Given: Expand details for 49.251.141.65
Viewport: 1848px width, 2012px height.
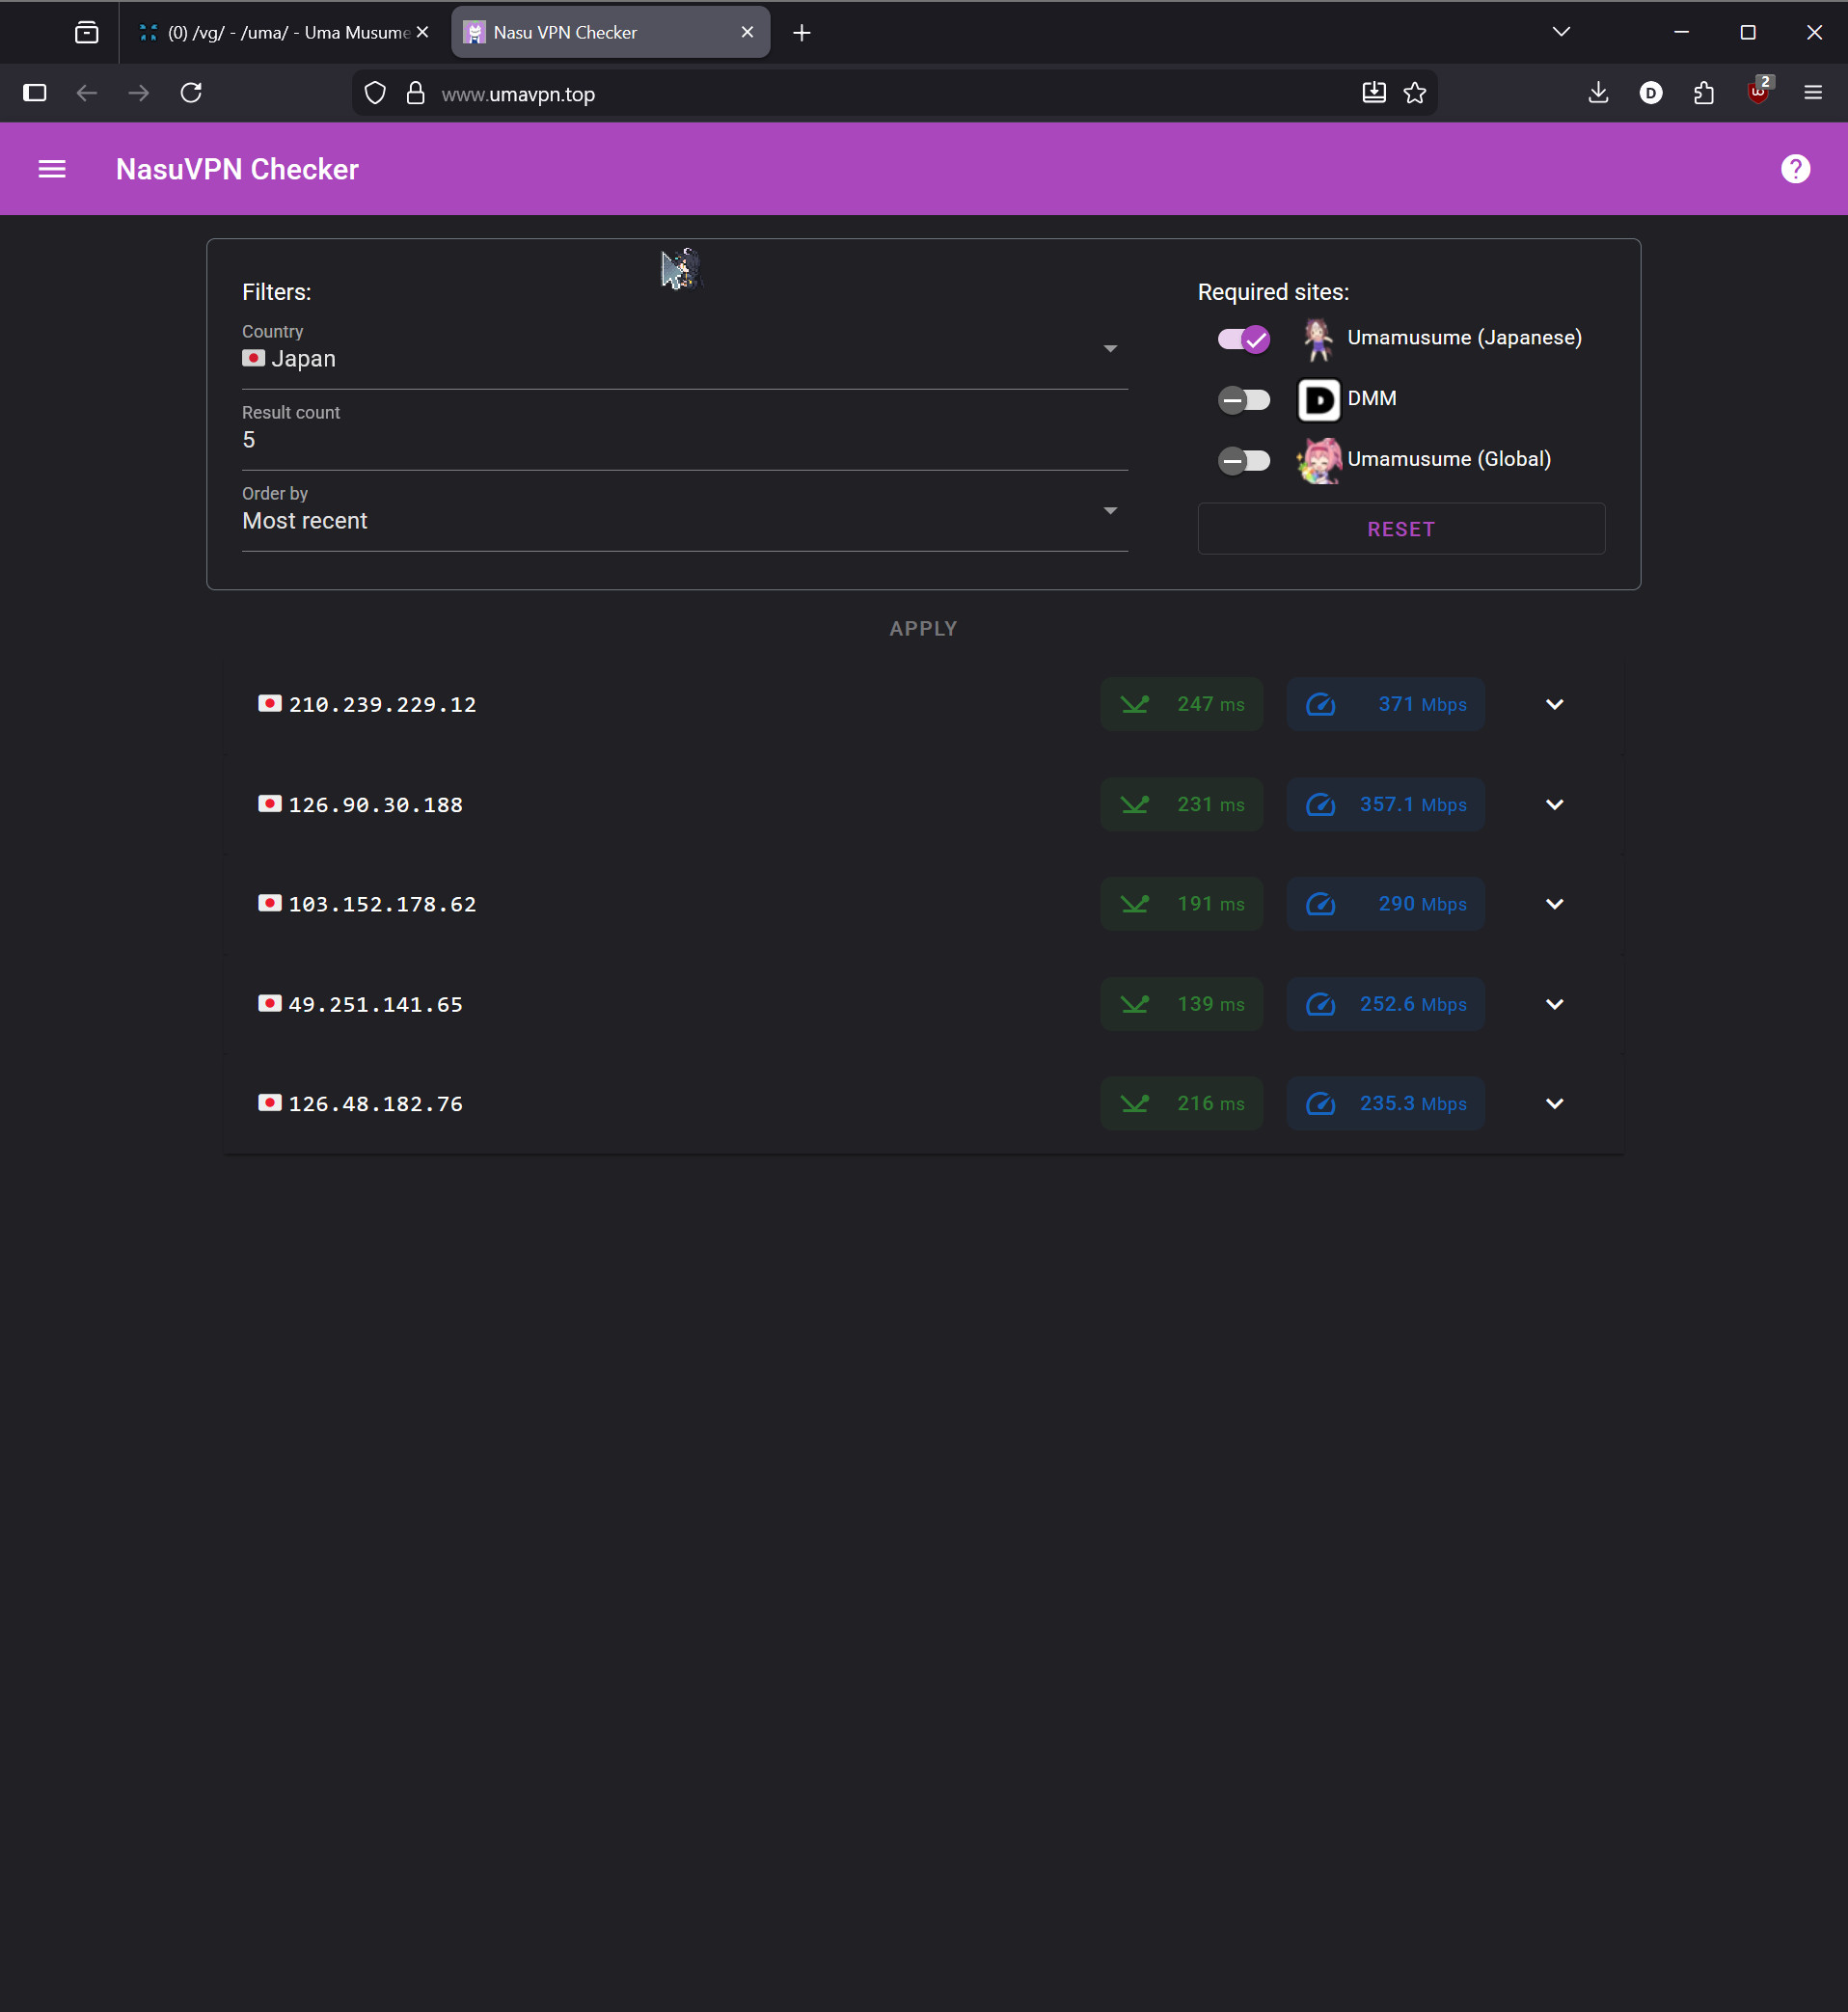Looking at the screenshot, I should pos(1554,1004).
